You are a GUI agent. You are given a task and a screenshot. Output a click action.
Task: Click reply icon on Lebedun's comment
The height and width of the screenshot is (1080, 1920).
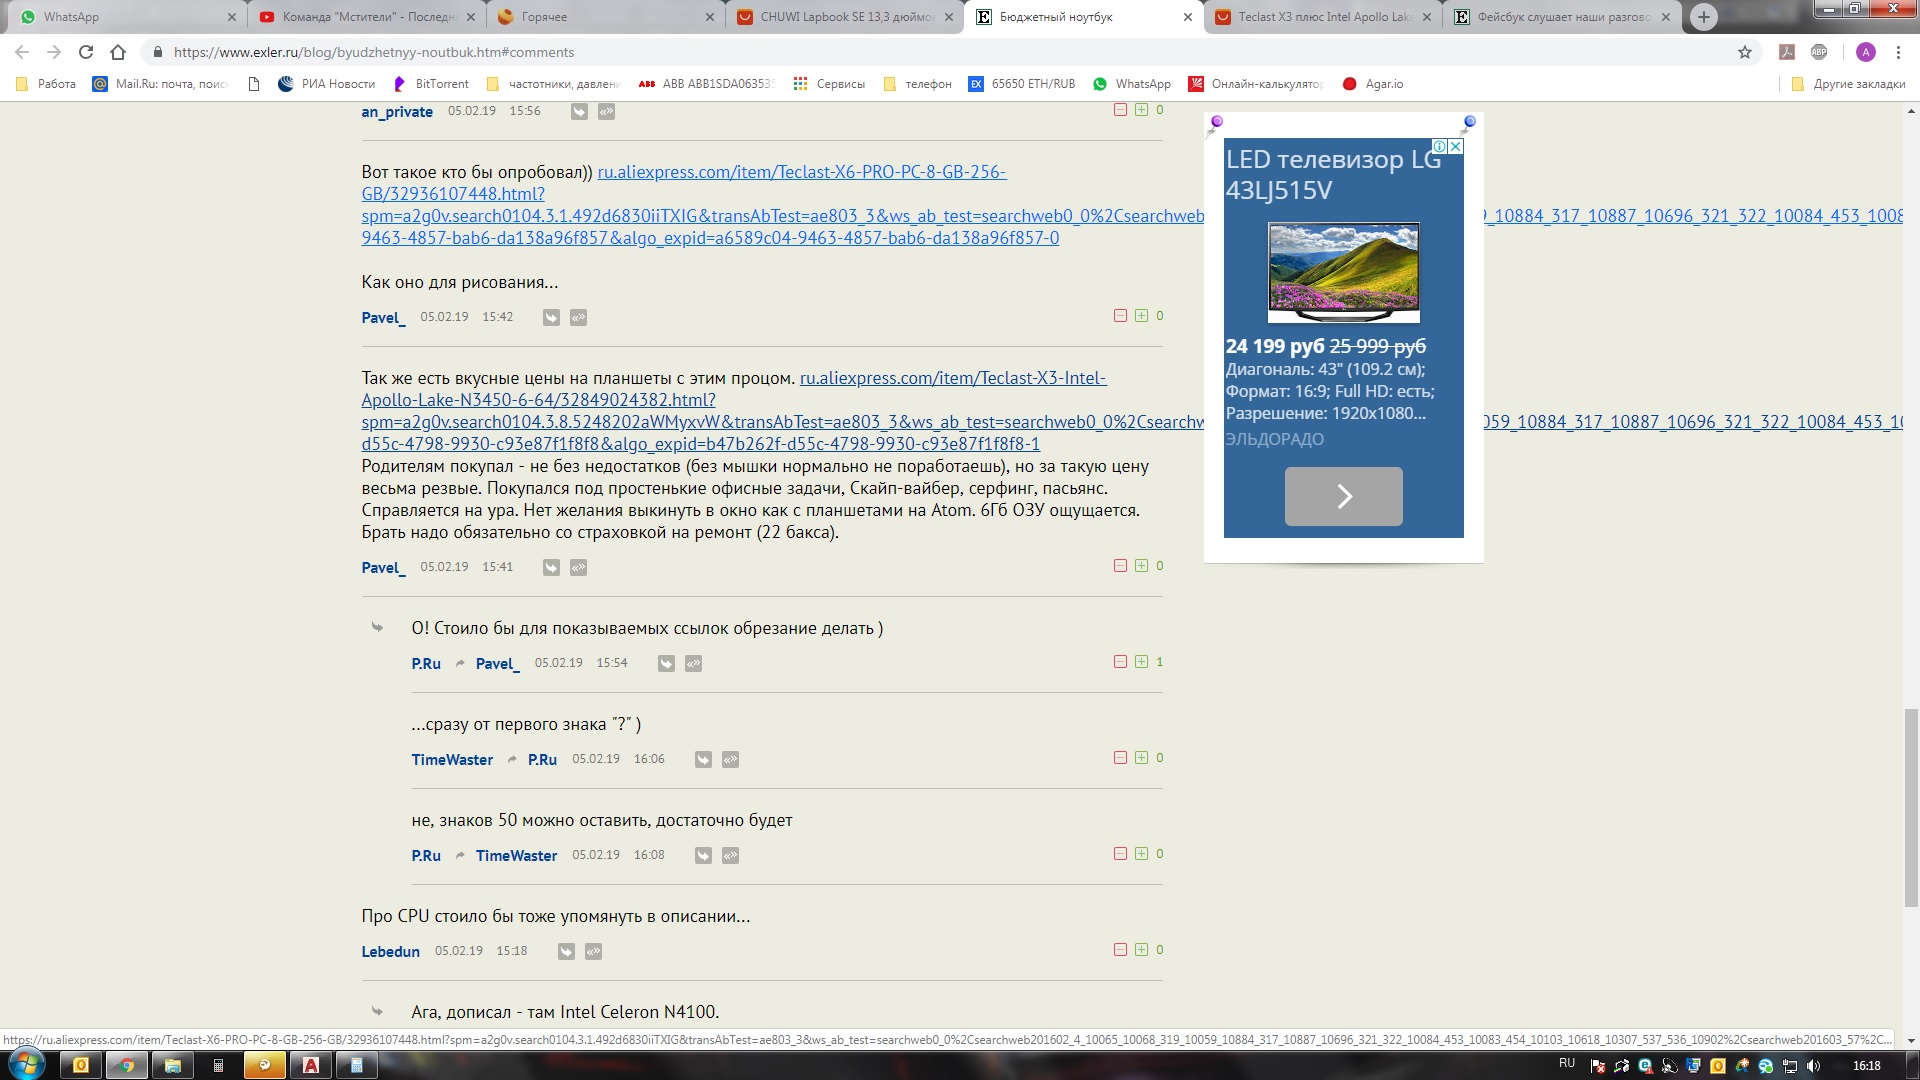[566, 951]
